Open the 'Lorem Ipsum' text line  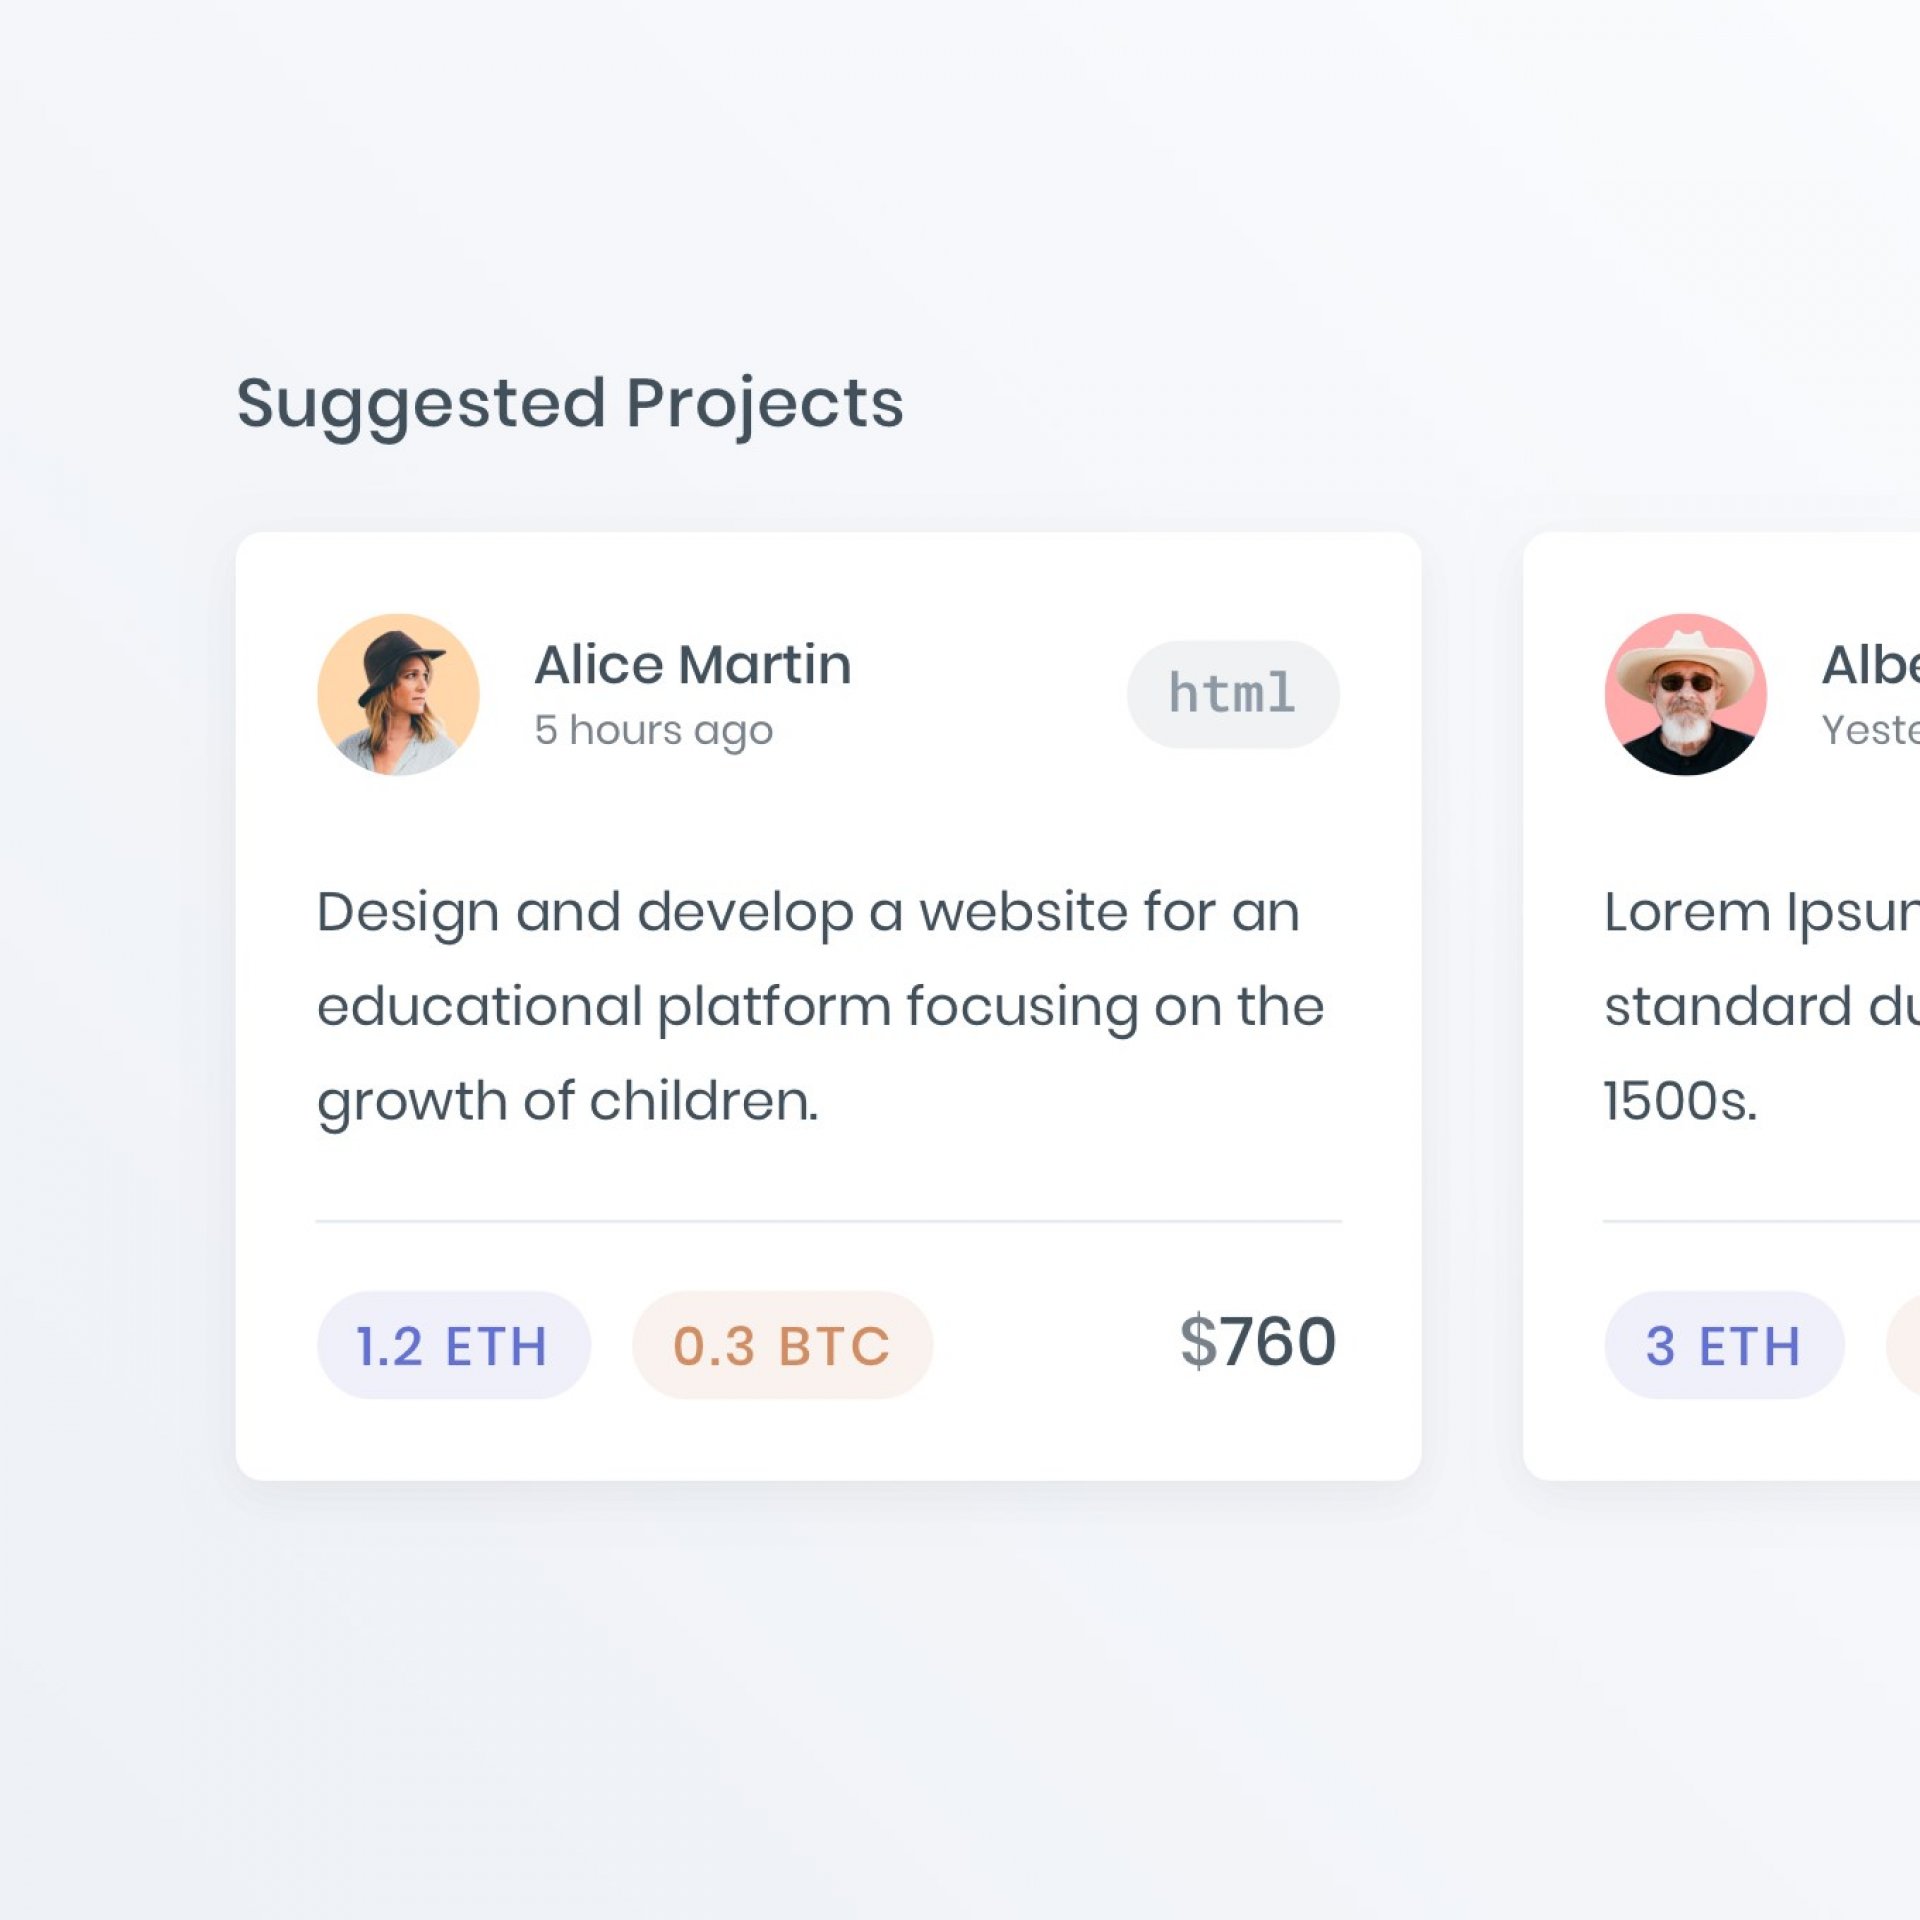pos(1761,912)
